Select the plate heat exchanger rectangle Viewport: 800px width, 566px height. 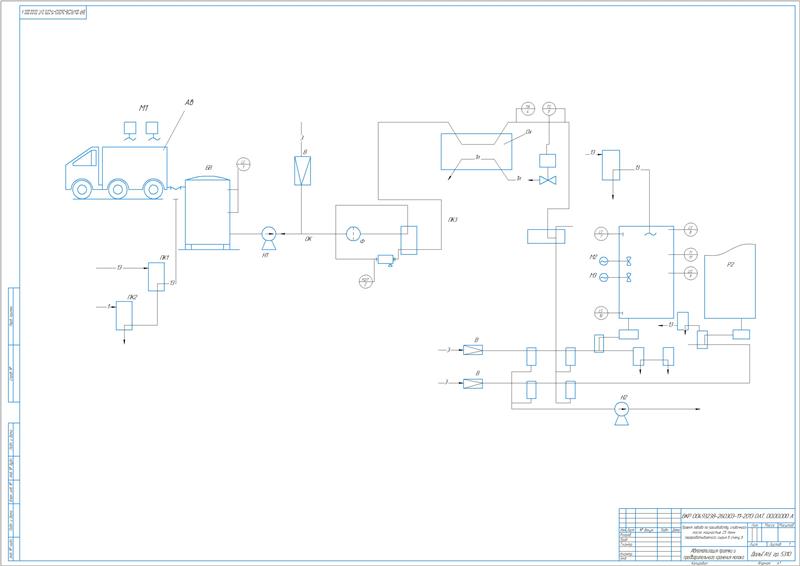coord(477,151)
